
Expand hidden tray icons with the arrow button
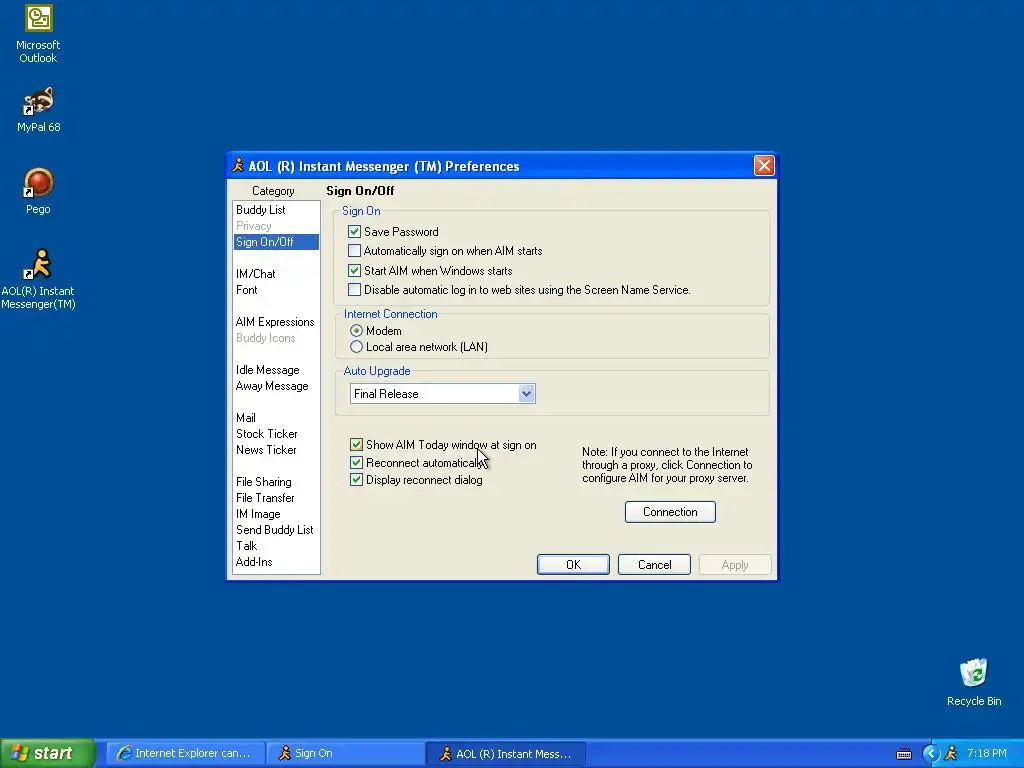(x=930, y=754)
